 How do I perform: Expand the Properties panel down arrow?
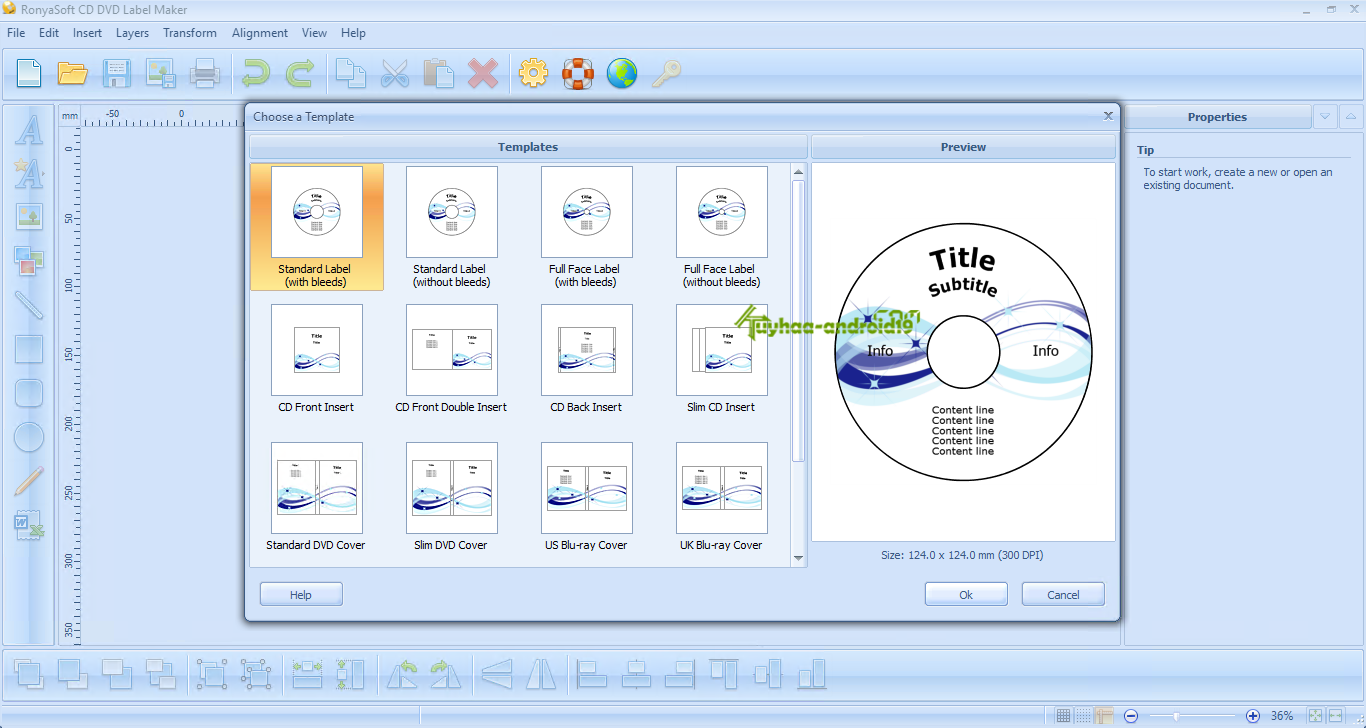pos(1325,117)
